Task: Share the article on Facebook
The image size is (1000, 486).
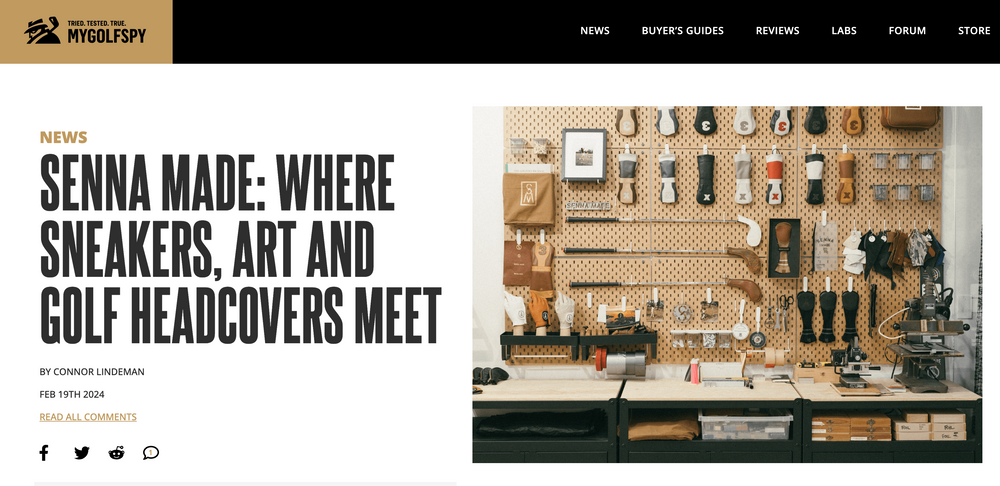Action: (43, 453)
